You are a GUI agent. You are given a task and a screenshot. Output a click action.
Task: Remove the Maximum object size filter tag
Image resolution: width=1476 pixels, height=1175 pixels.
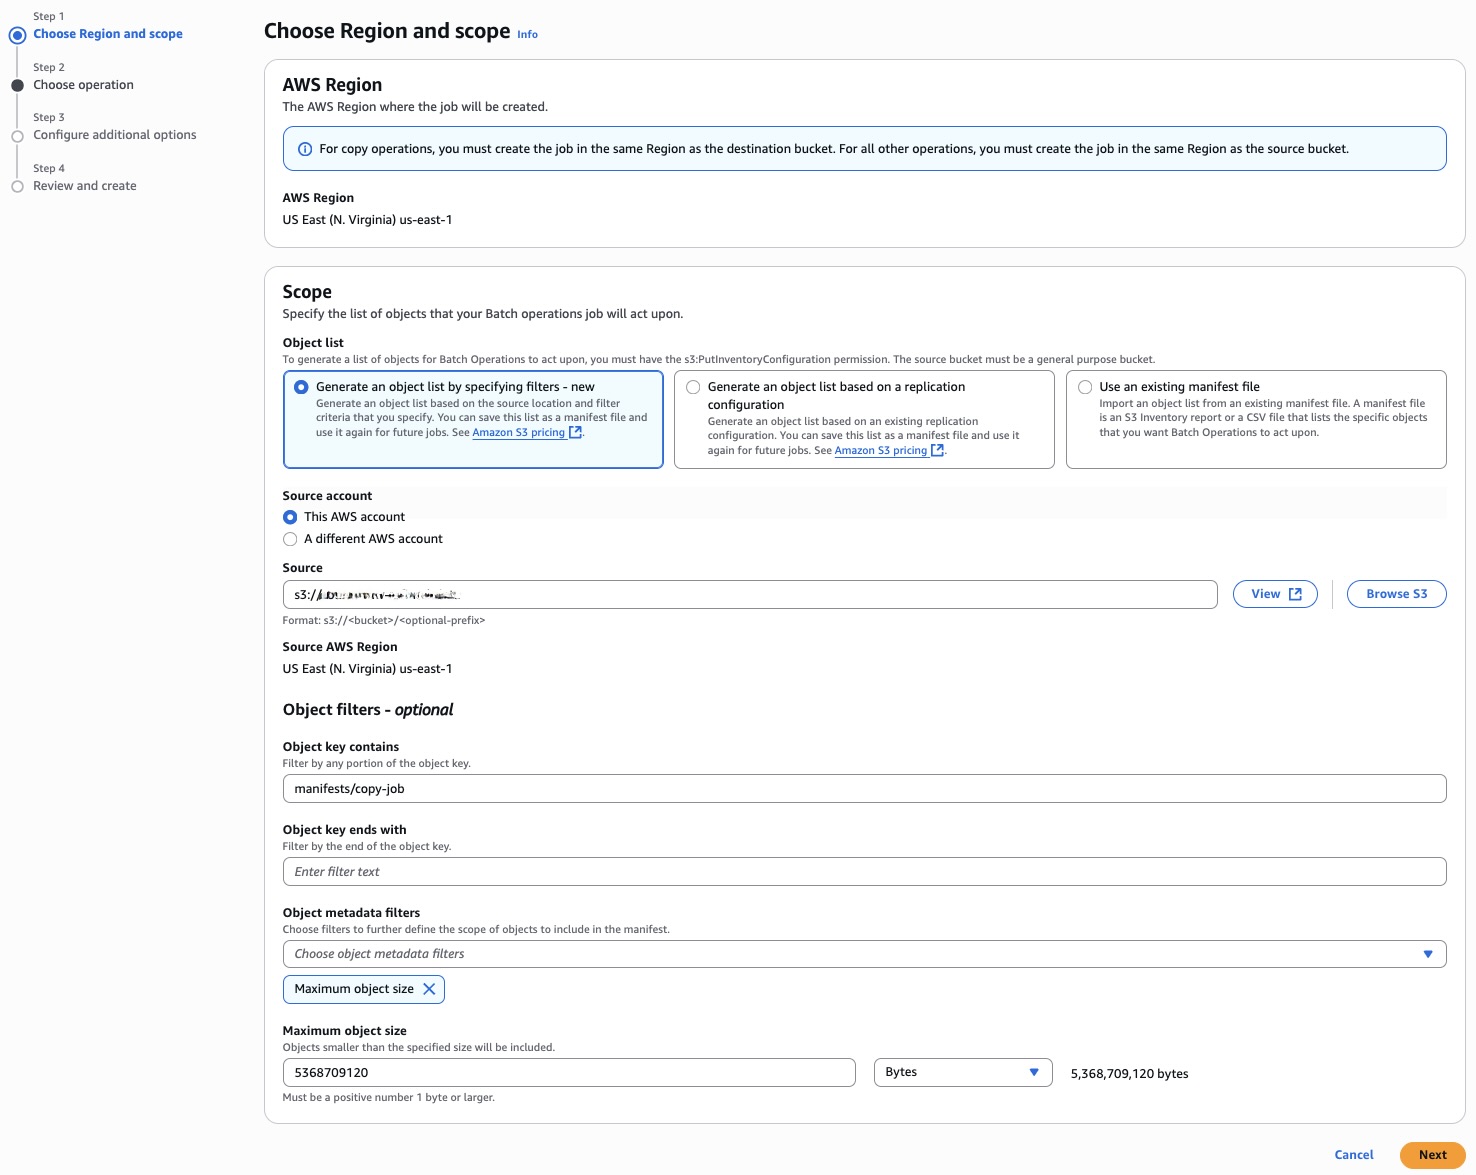pyautogui.click(x=429, y=989)
